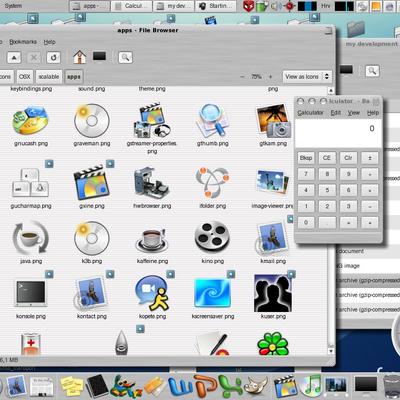
Task: Open the trash can in dock
Action: click(391, 387)
